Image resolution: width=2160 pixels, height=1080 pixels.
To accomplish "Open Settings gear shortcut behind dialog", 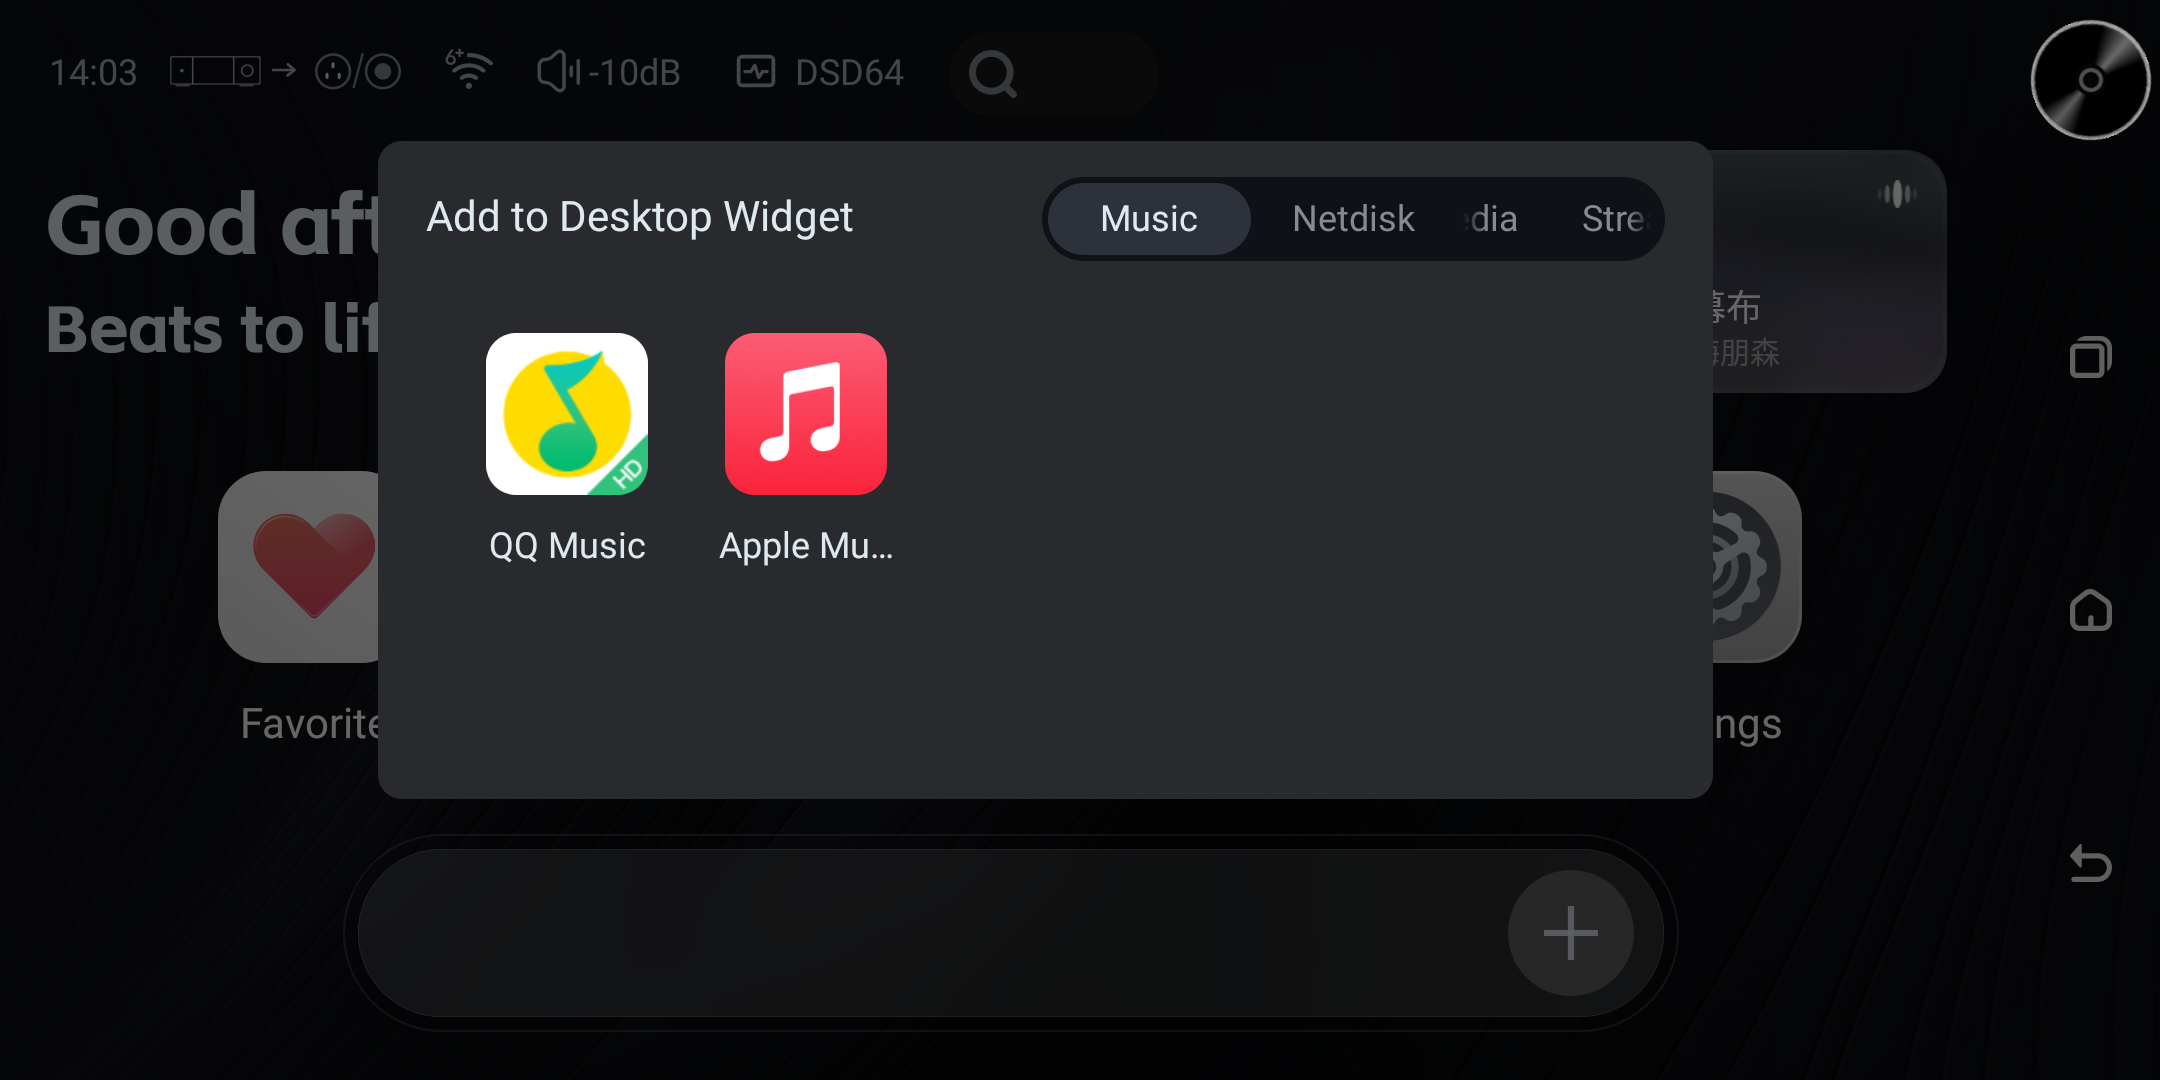I will click(x=1756, y=567).
